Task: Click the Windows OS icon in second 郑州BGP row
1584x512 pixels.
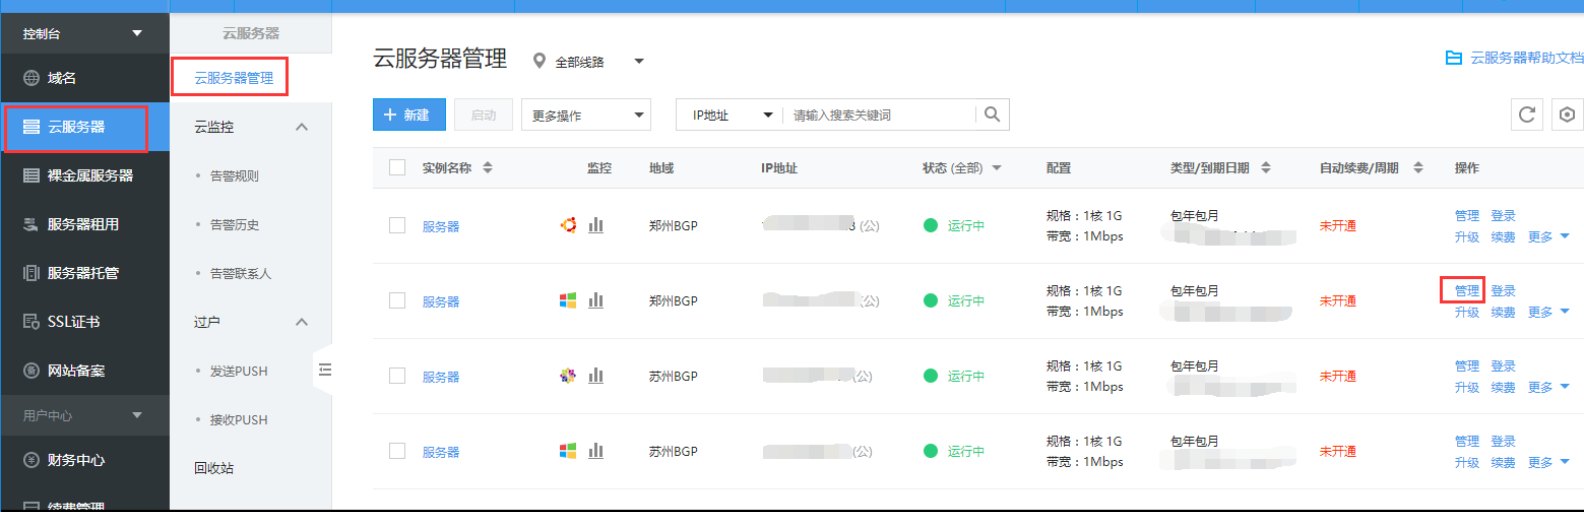Action: tap(568, 300)
